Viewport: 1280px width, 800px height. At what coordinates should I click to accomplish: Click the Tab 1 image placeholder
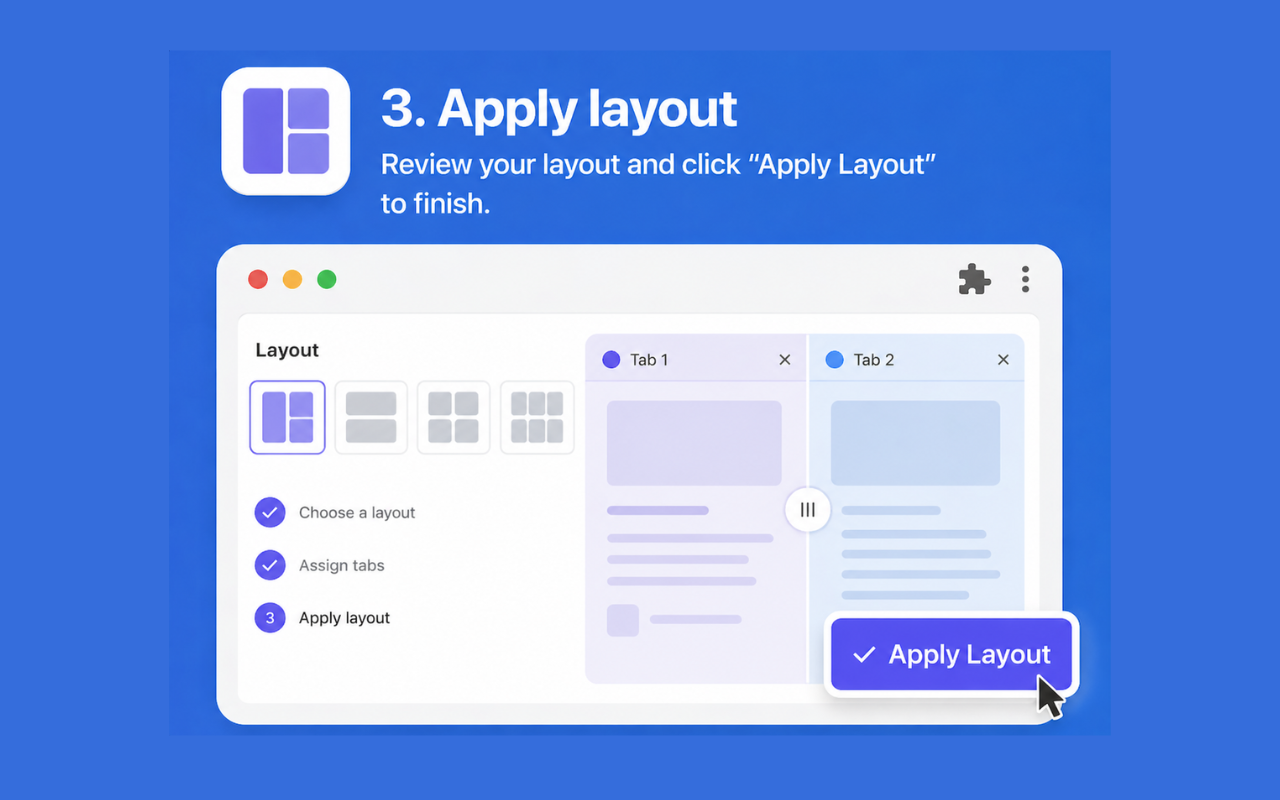(x=694, y=443)
